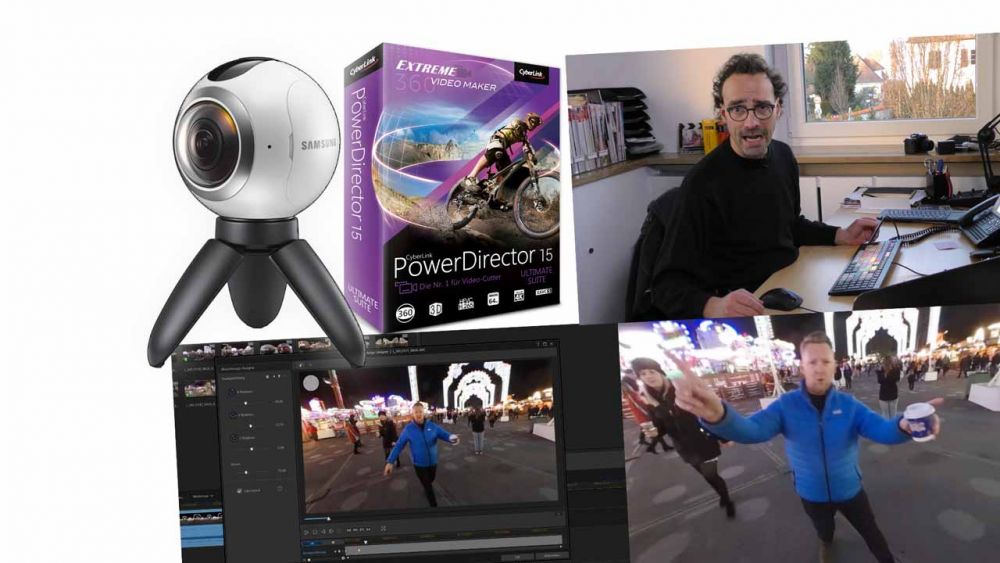Select the second media library thumbnail
Image resolution: width=1000 pixels, height=563 pixels.
pos(239,351)
